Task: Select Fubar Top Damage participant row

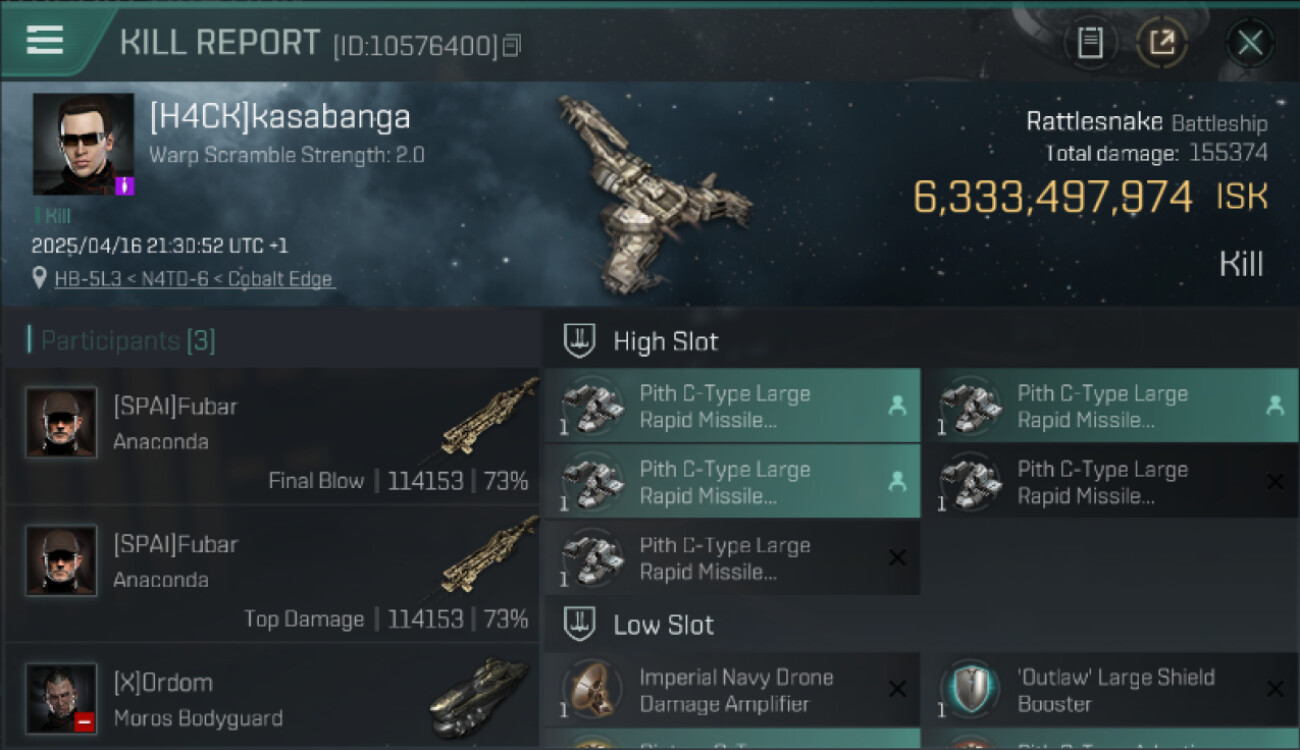Action: pos(272,574)
